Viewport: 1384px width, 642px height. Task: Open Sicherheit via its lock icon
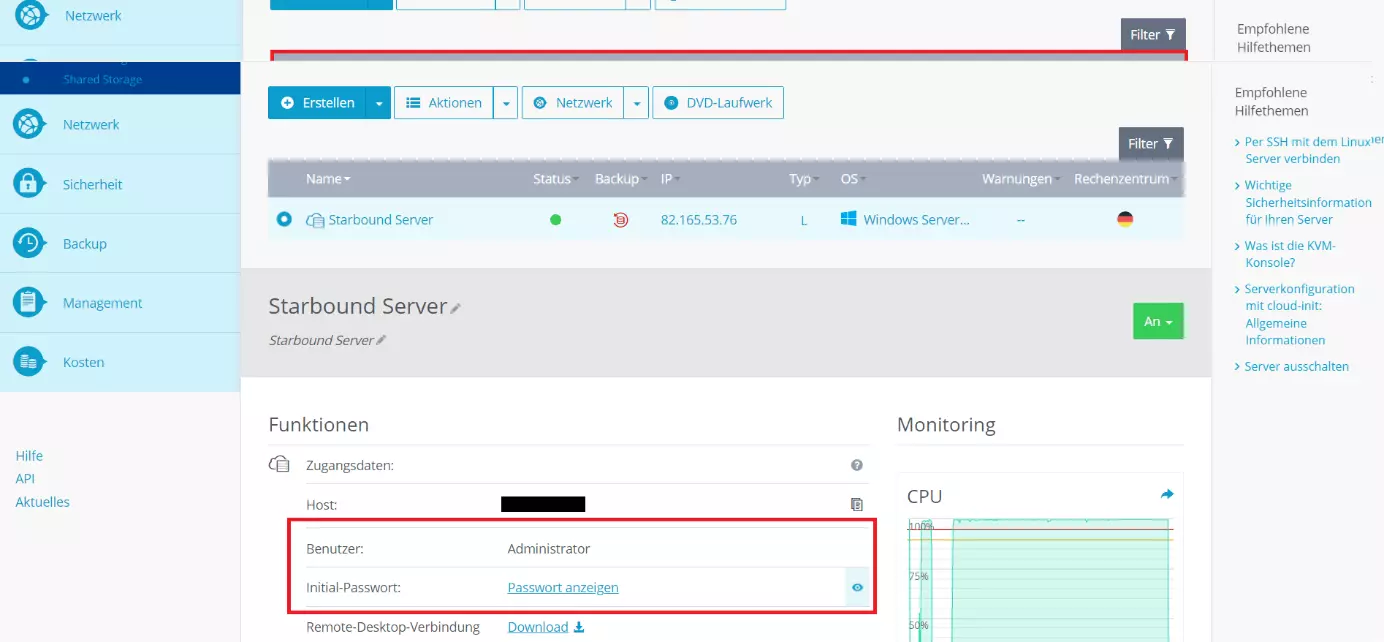28,184
